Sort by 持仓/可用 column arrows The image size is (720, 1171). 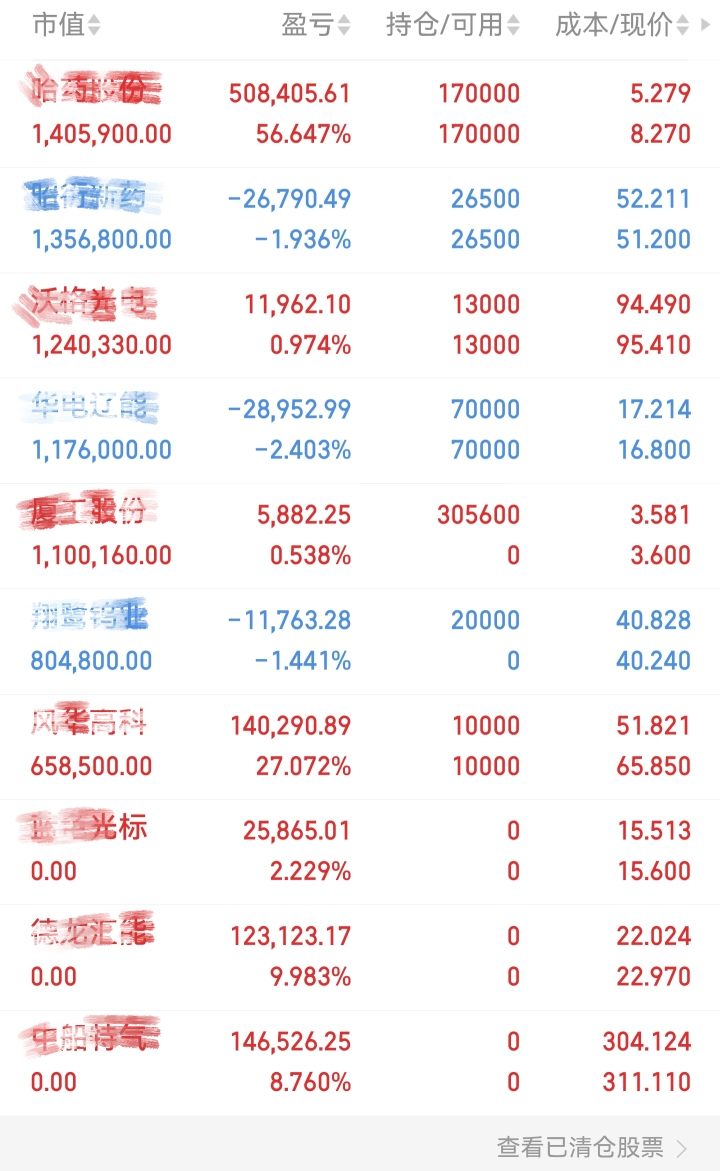click(513, 25)
